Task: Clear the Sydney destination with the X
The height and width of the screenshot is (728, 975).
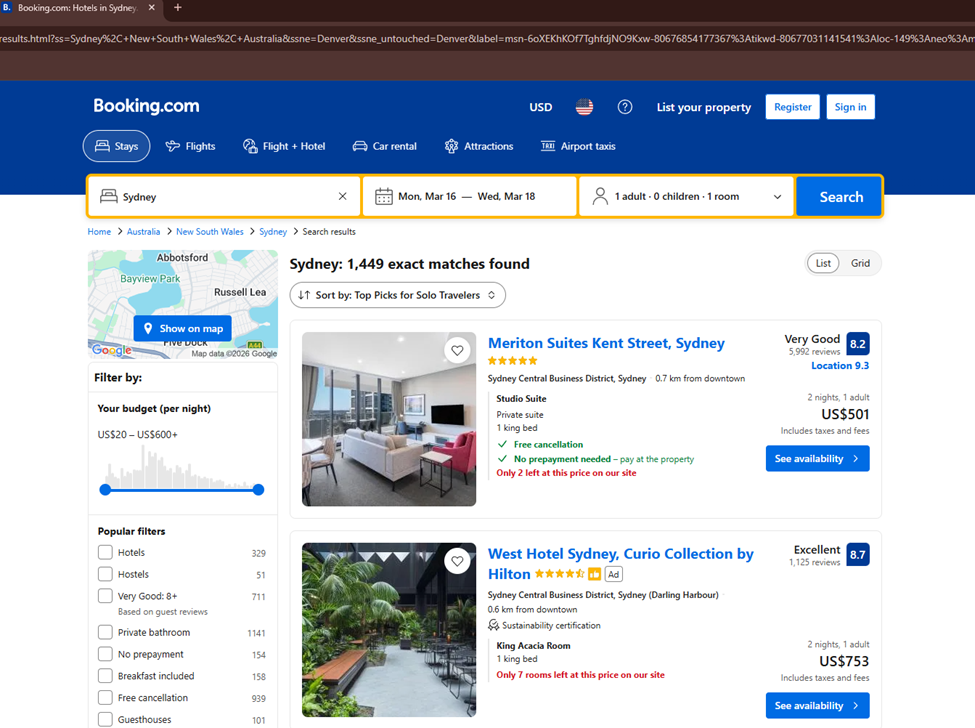Action: [x=343, y=196]
